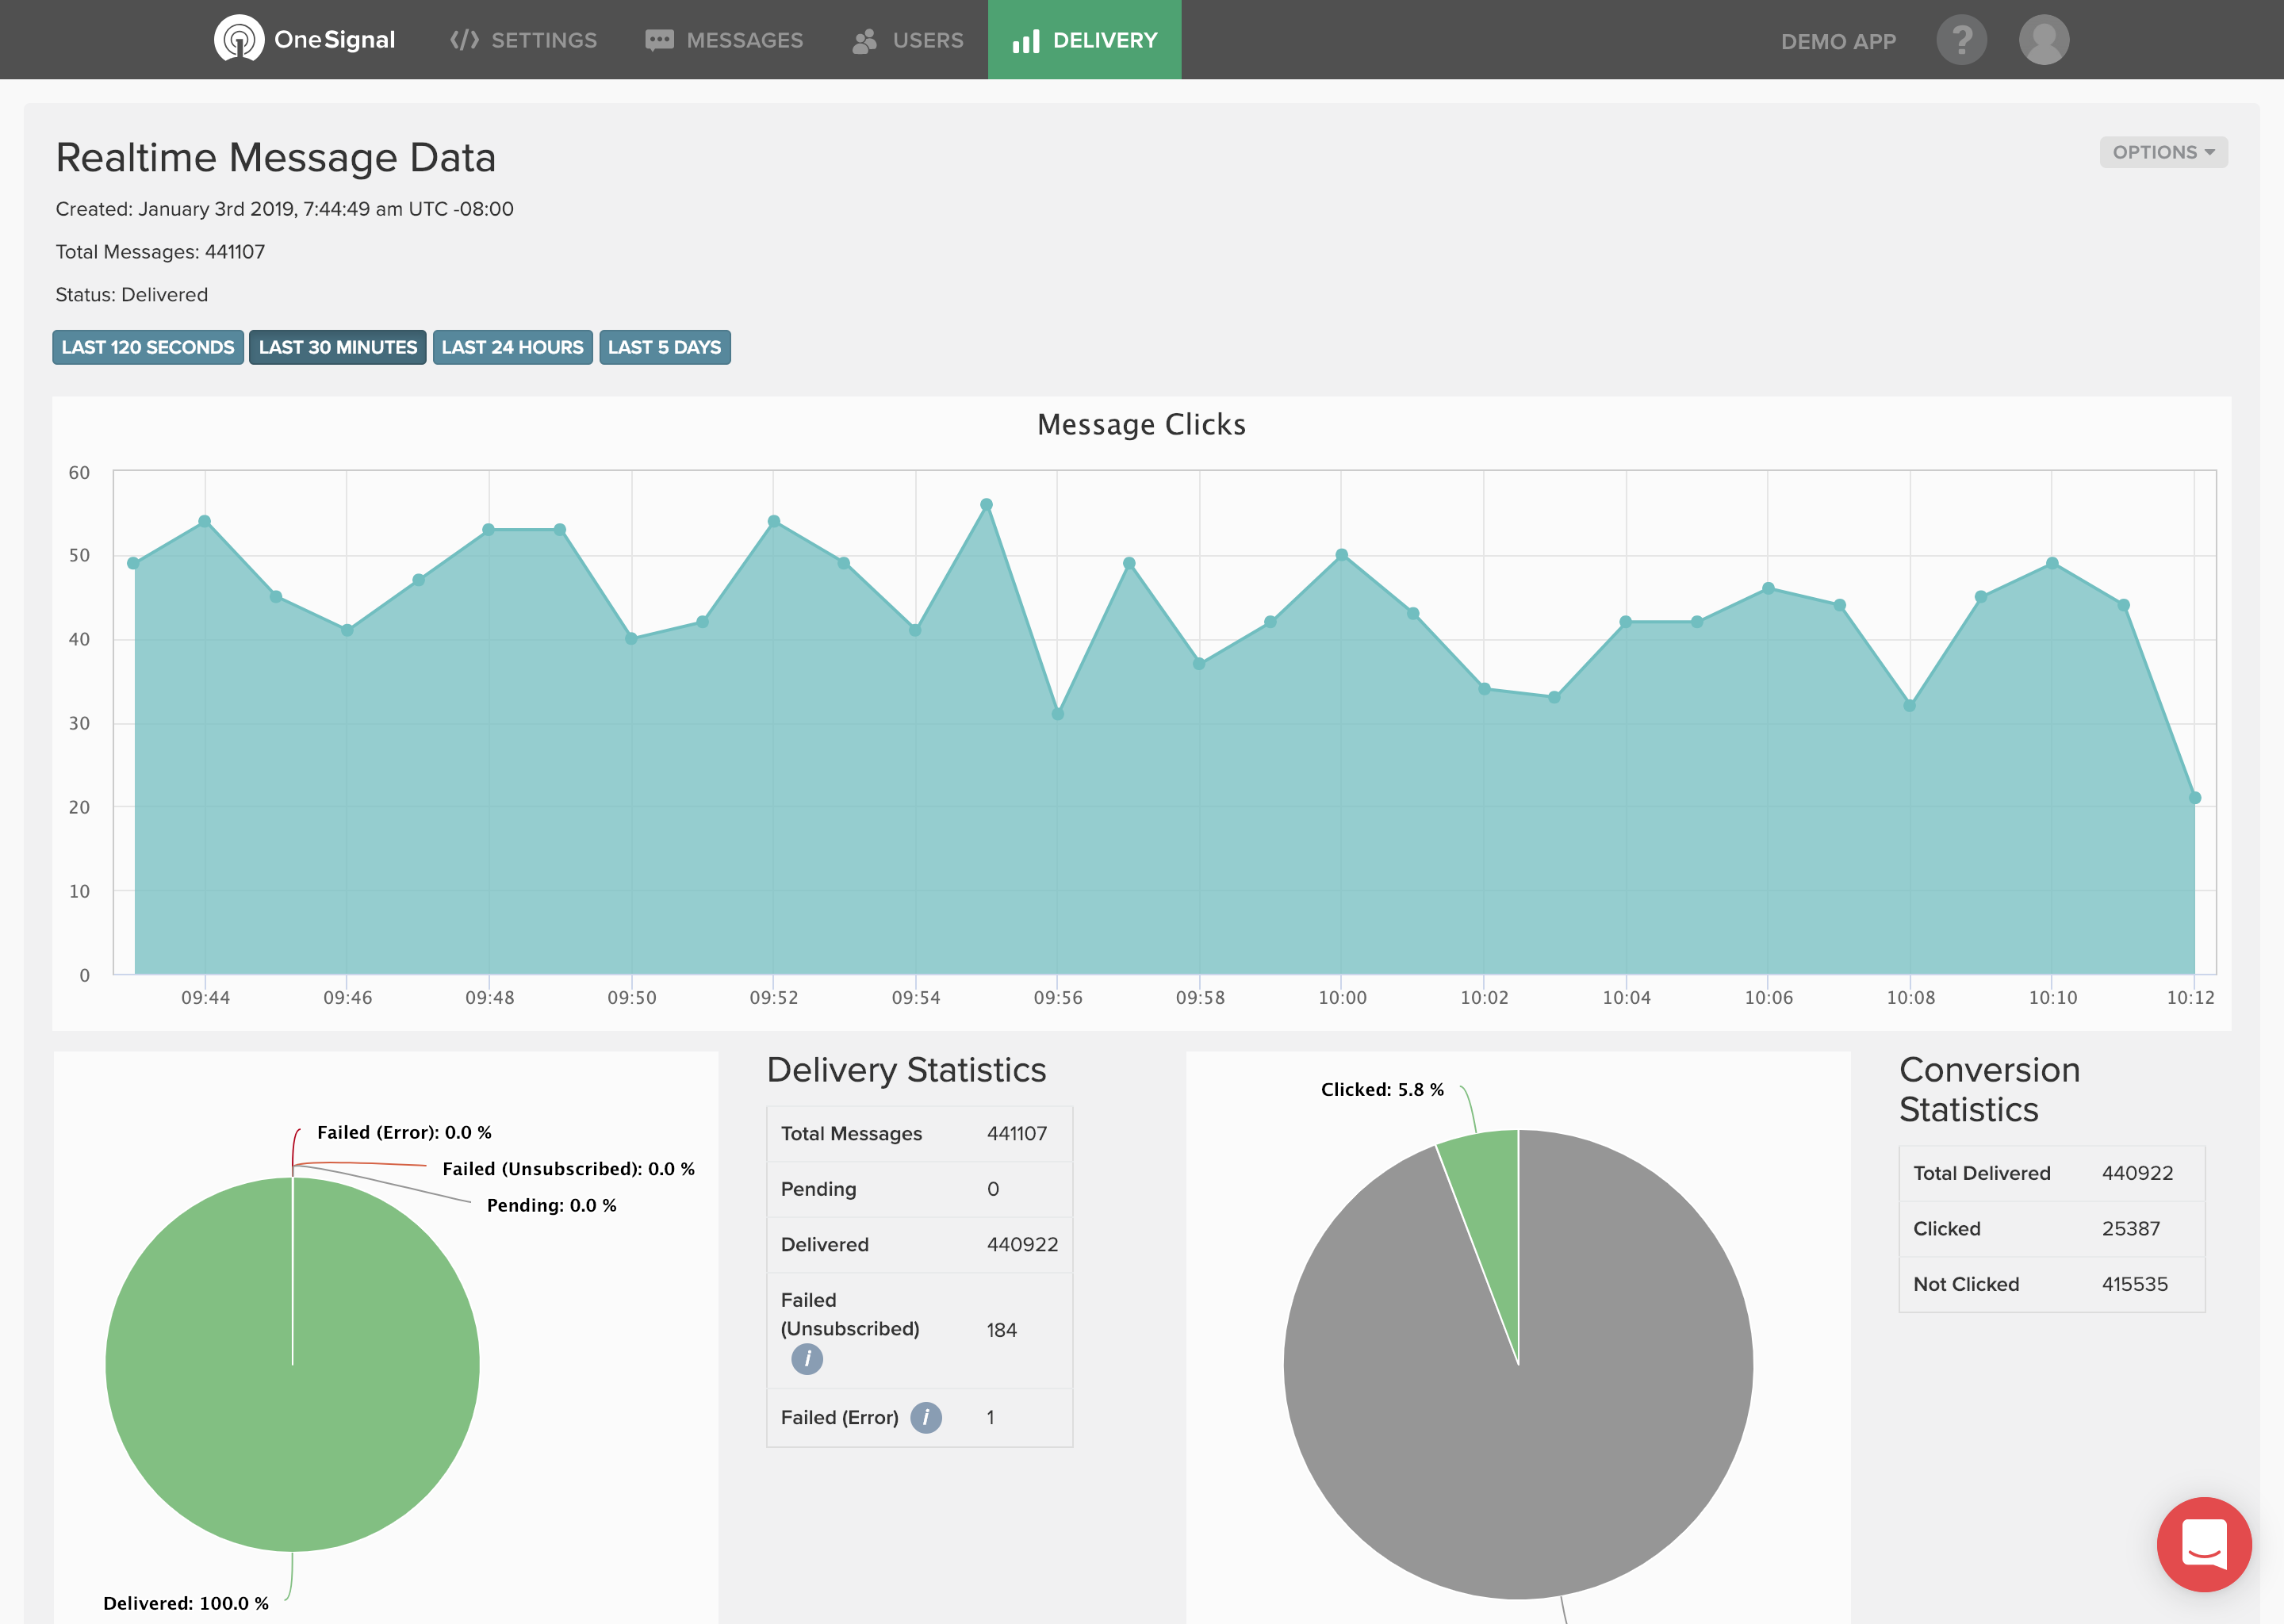Click the 'Message Clicks' chart title
This screenshot has width=2284, height=1624.
1141,424
